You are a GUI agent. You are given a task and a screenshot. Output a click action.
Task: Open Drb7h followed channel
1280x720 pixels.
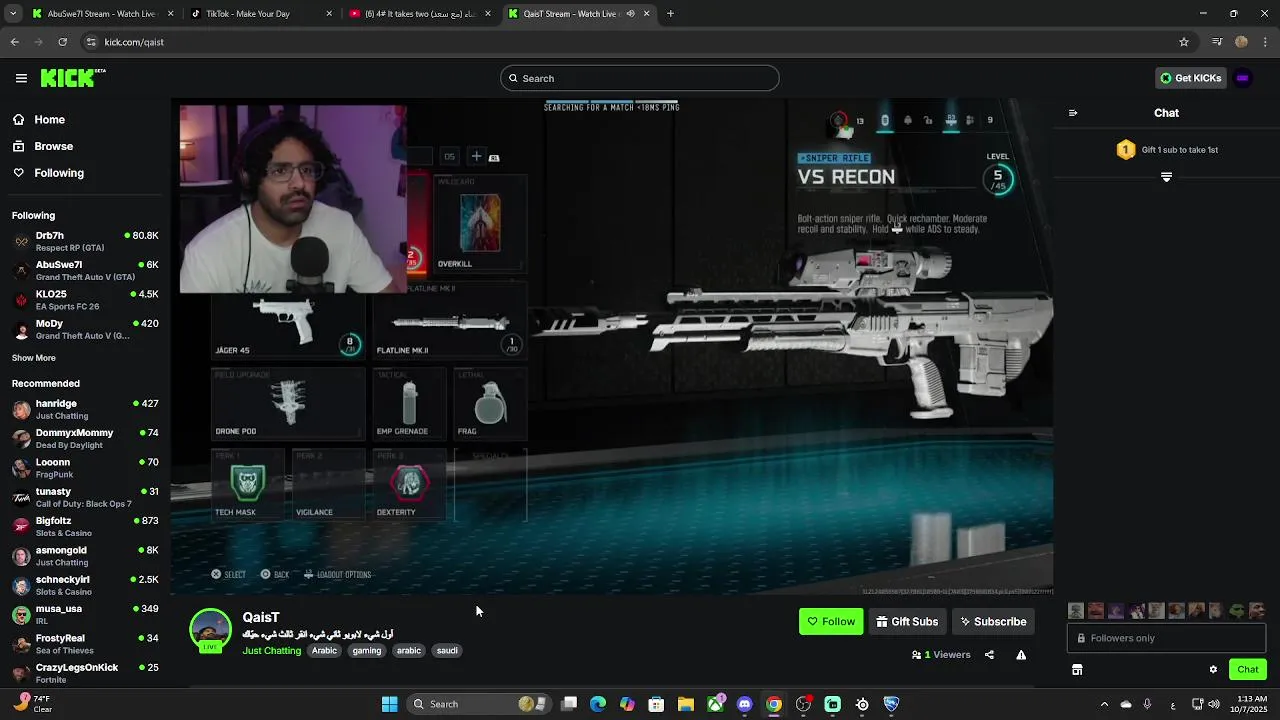[85, 241]
